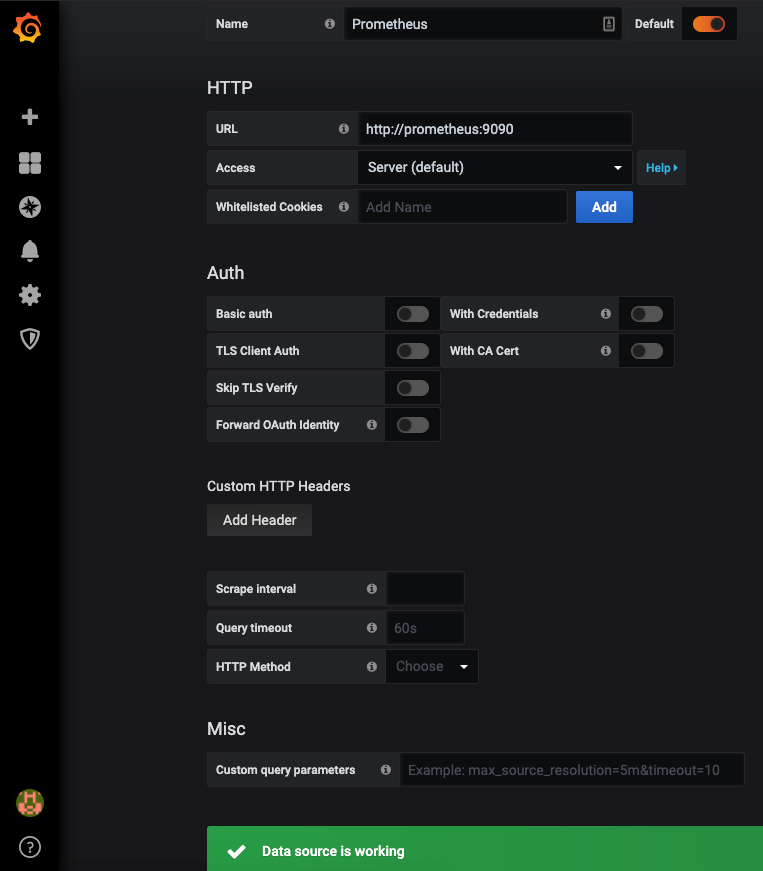Click the info icon next to URL
The image size is (763, 871).
tap(344, 128)
